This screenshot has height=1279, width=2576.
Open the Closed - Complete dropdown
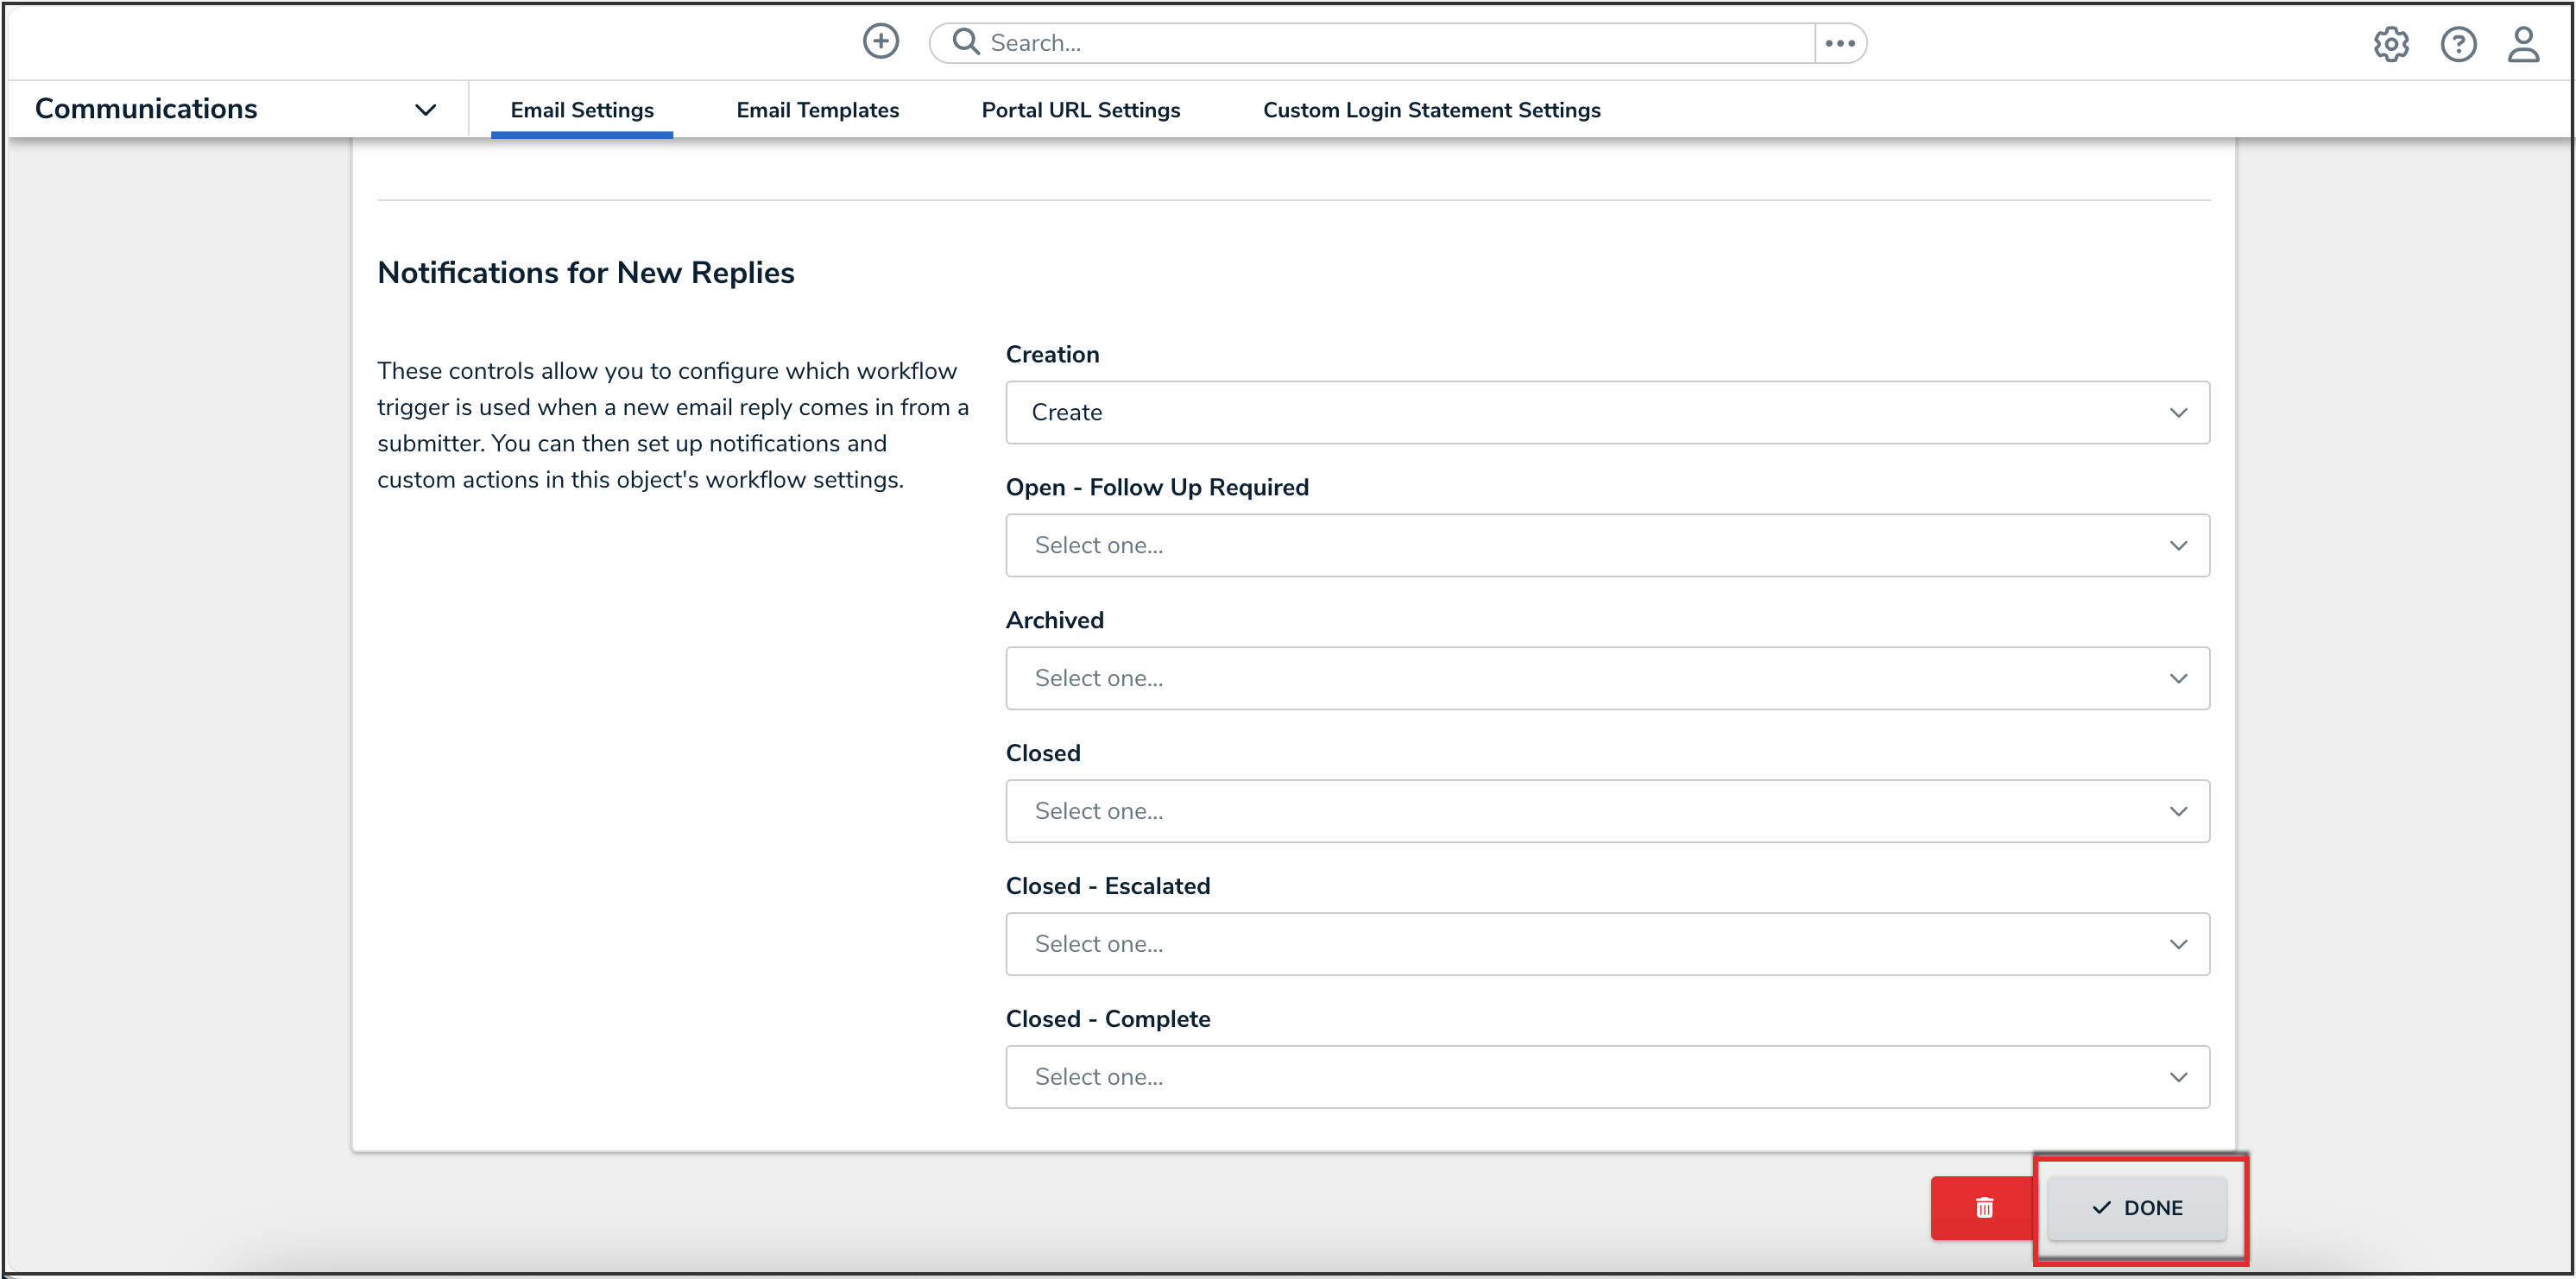[x=1606, y=1077]
